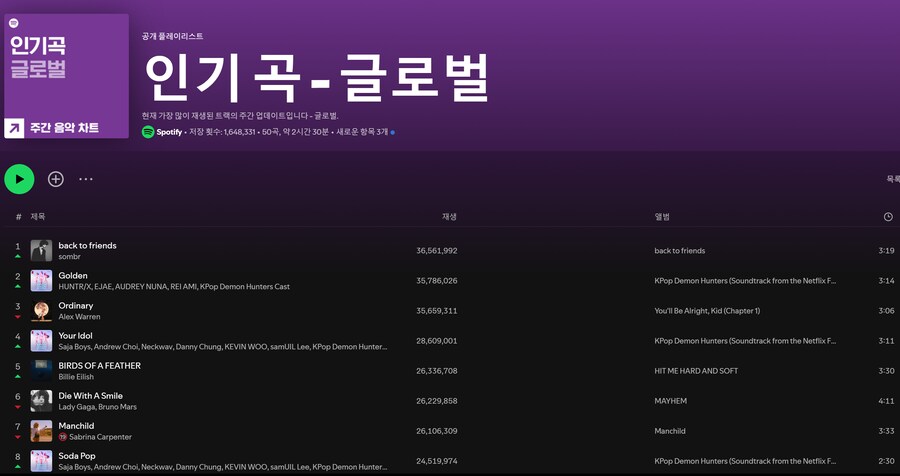Open the Lady Gaga, Bruno Mars artist line
The image size is (900, 476).
pyautogui.click(x=98, y=407)
